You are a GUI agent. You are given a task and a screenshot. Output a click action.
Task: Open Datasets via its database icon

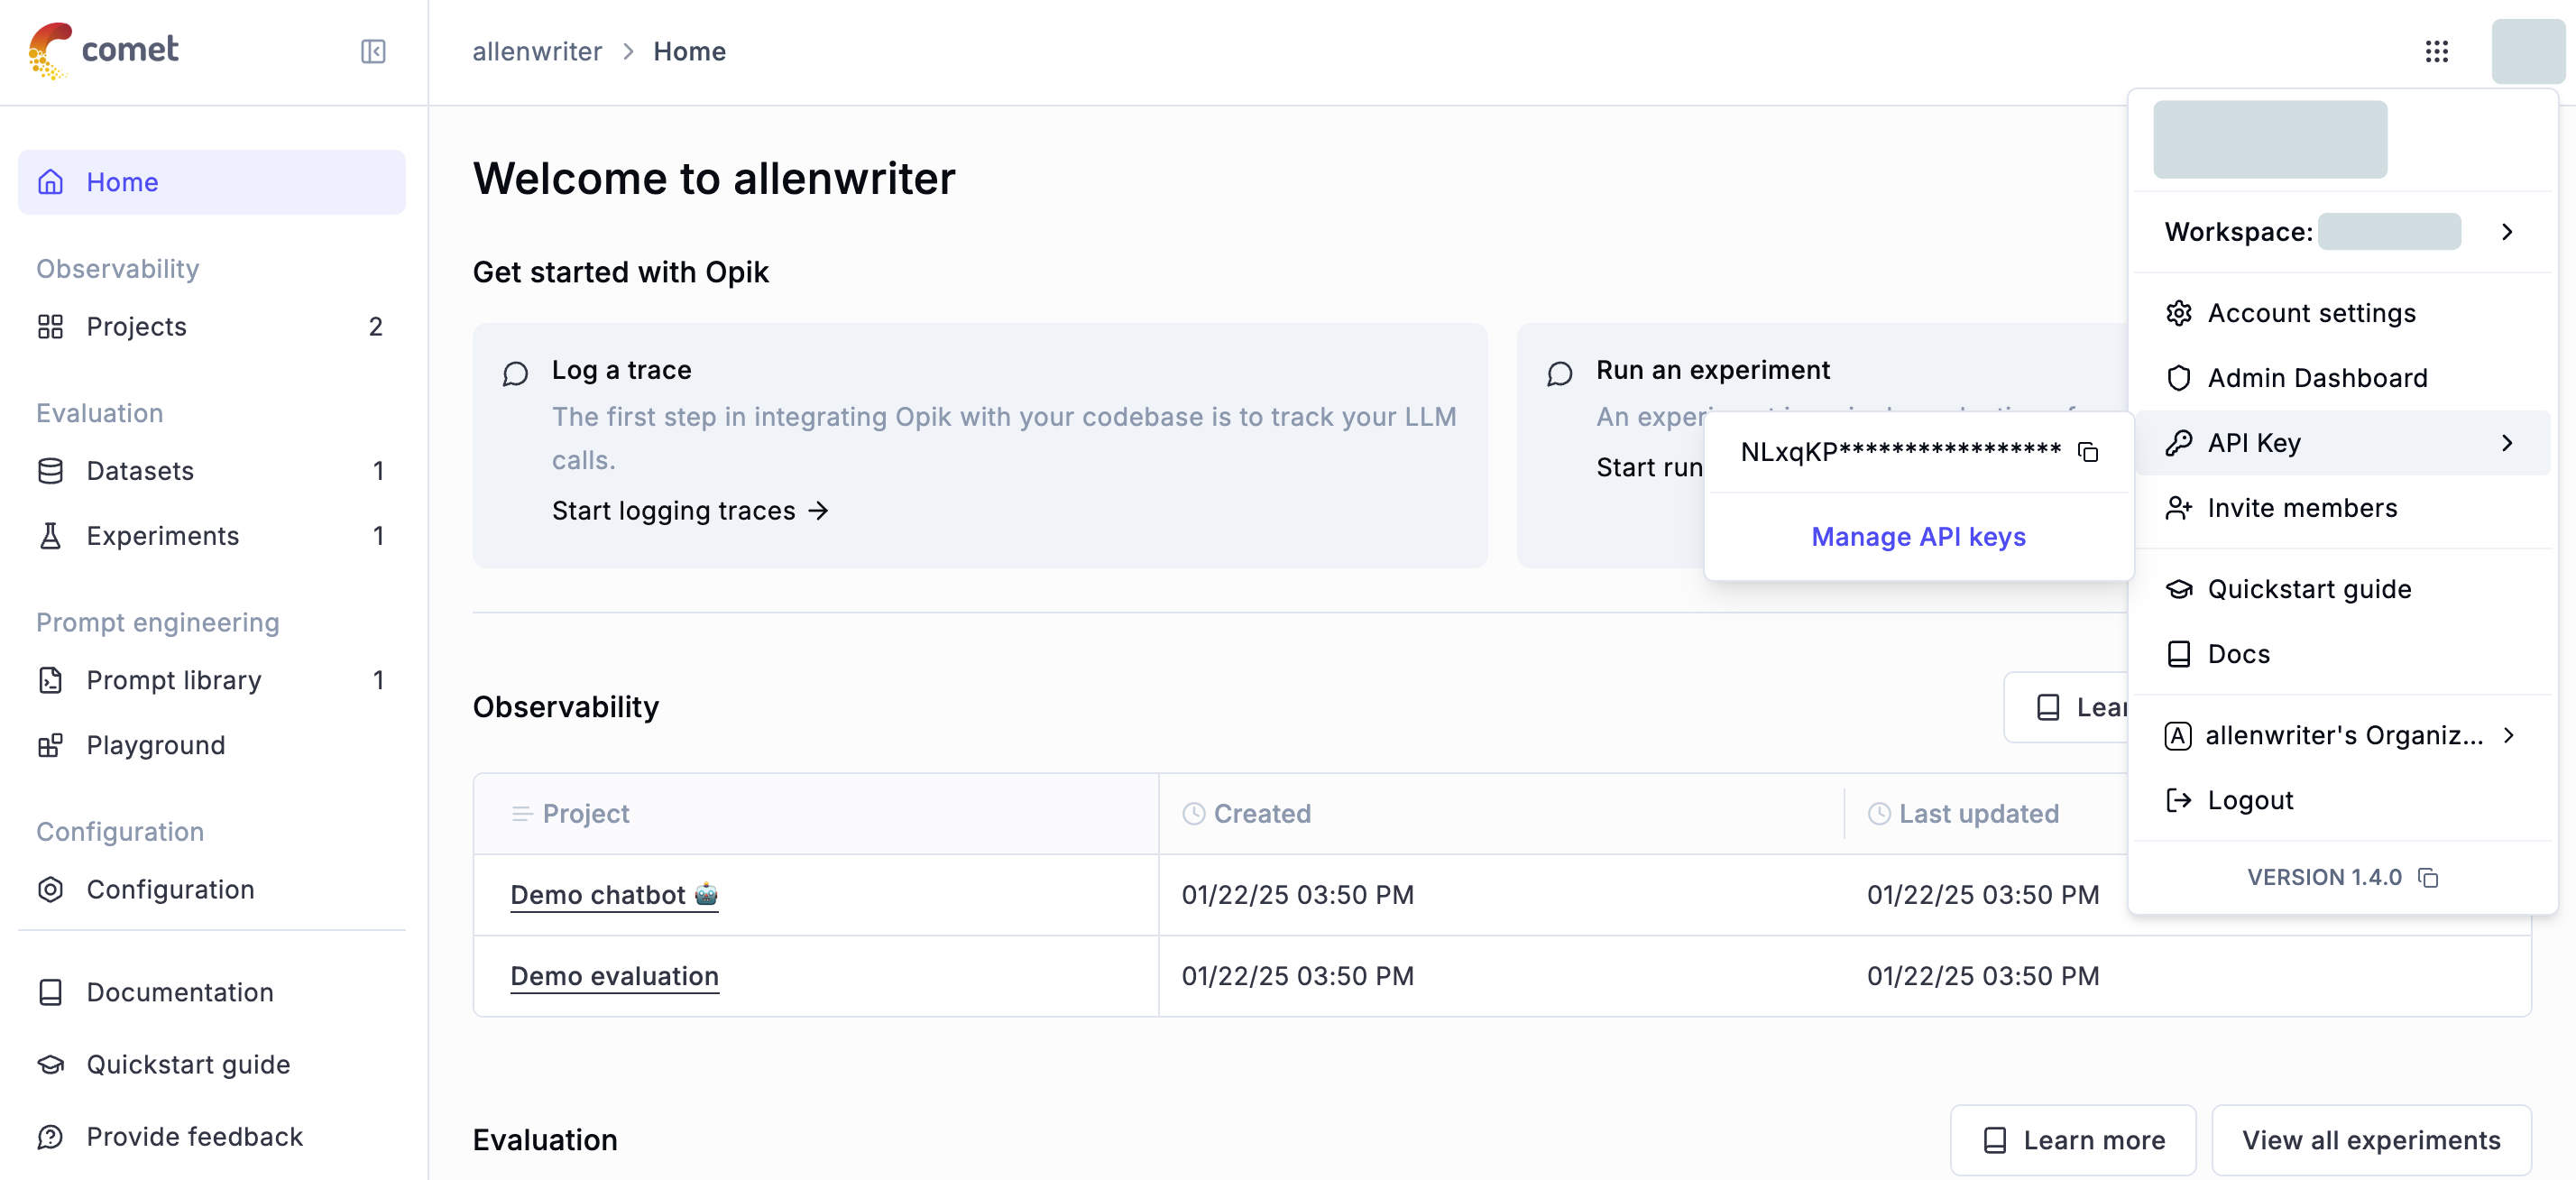(51, 471)
